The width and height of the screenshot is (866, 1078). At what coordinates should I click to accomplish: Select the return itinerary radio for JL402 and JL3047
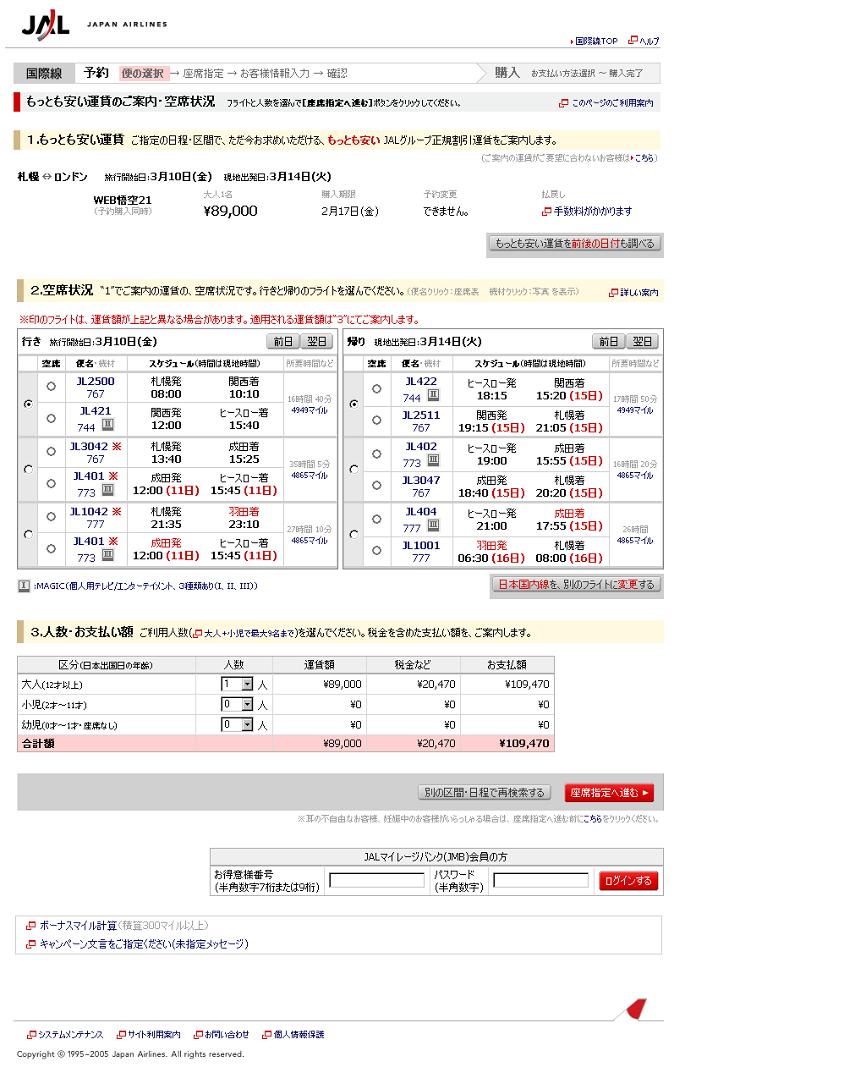tap(353, 470)
